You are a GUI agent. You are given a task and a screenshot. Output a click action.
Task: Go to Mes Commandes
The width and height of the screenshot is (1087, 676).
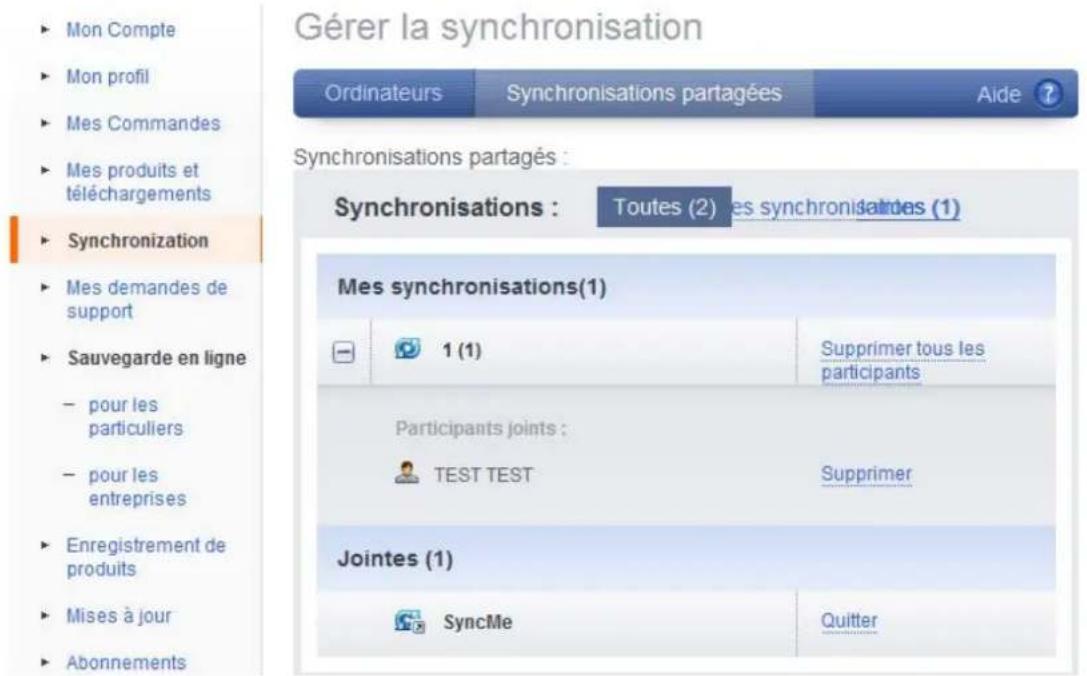coord(143,123)
